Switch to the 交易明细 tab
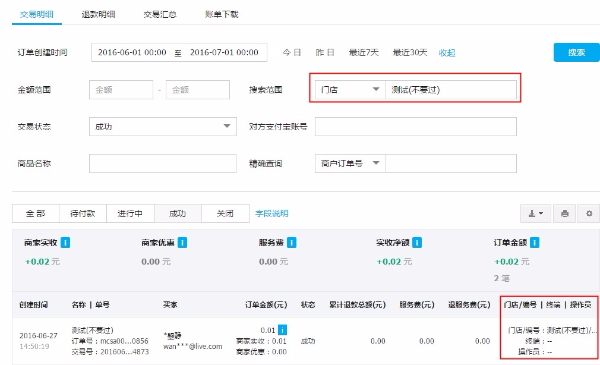 click(x=37, y=15)
